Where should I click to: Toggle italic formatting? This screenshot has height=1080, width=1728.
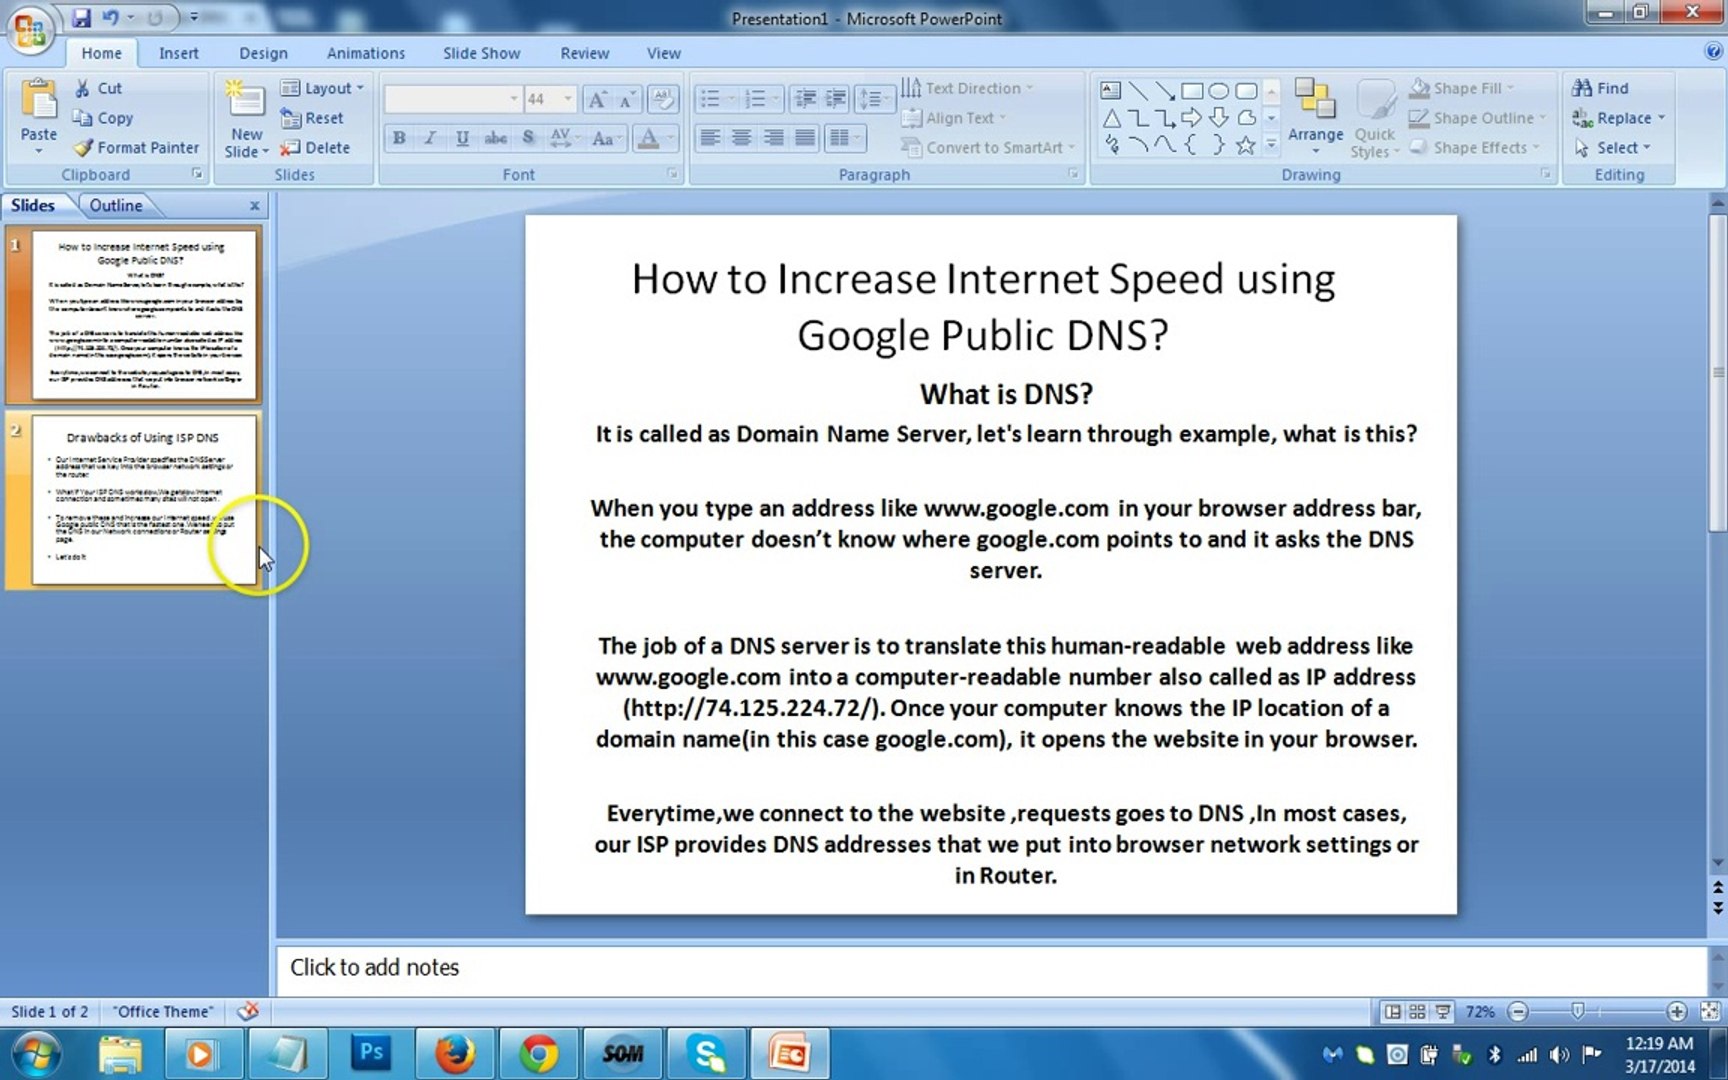click(x=430, y=139)
